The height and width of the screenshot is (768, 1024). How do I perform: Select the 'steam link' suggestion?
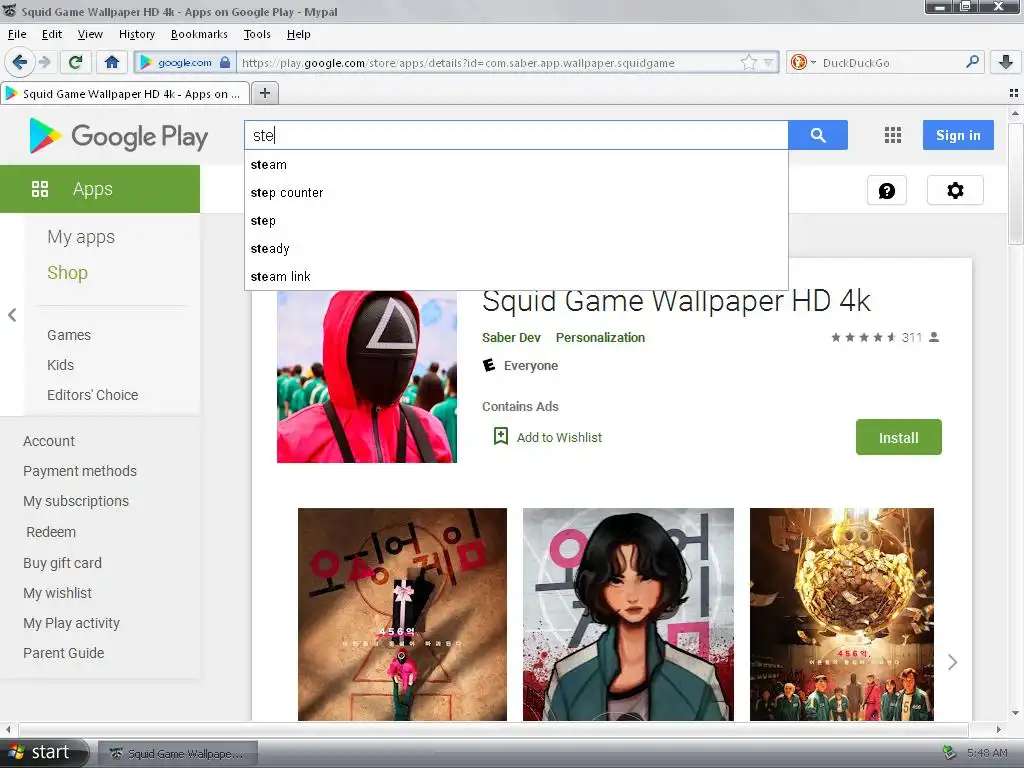coord(516,277)
